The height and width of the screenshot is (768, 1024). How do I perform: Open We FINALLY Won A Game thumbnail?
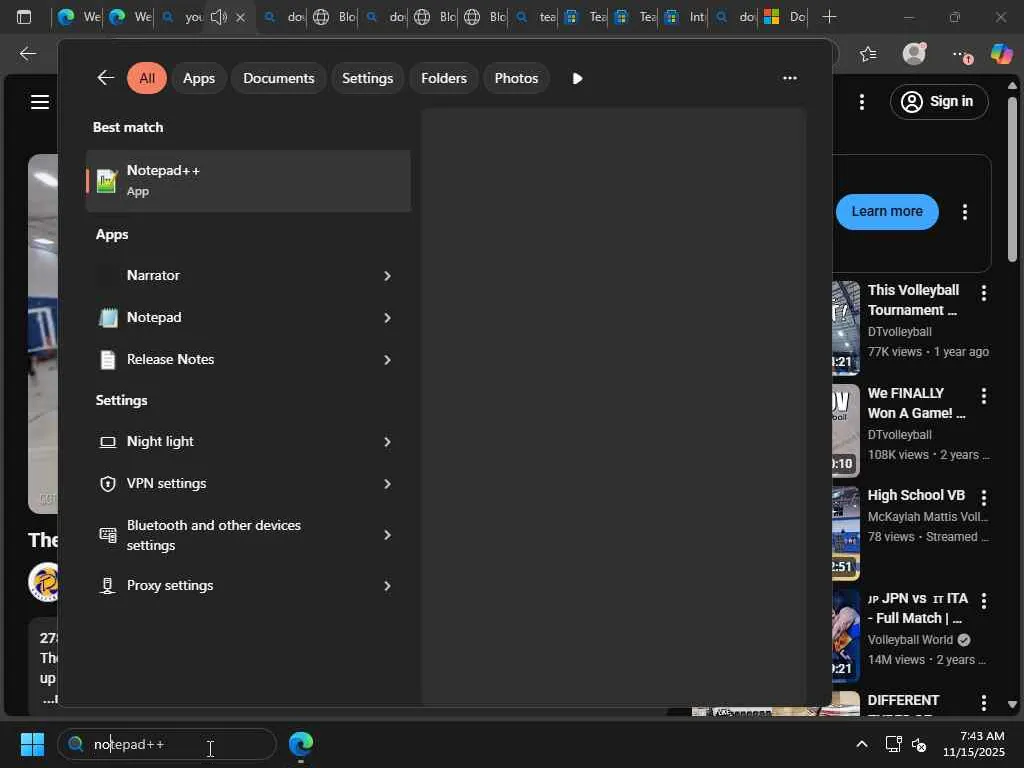(x=846, y=431)
